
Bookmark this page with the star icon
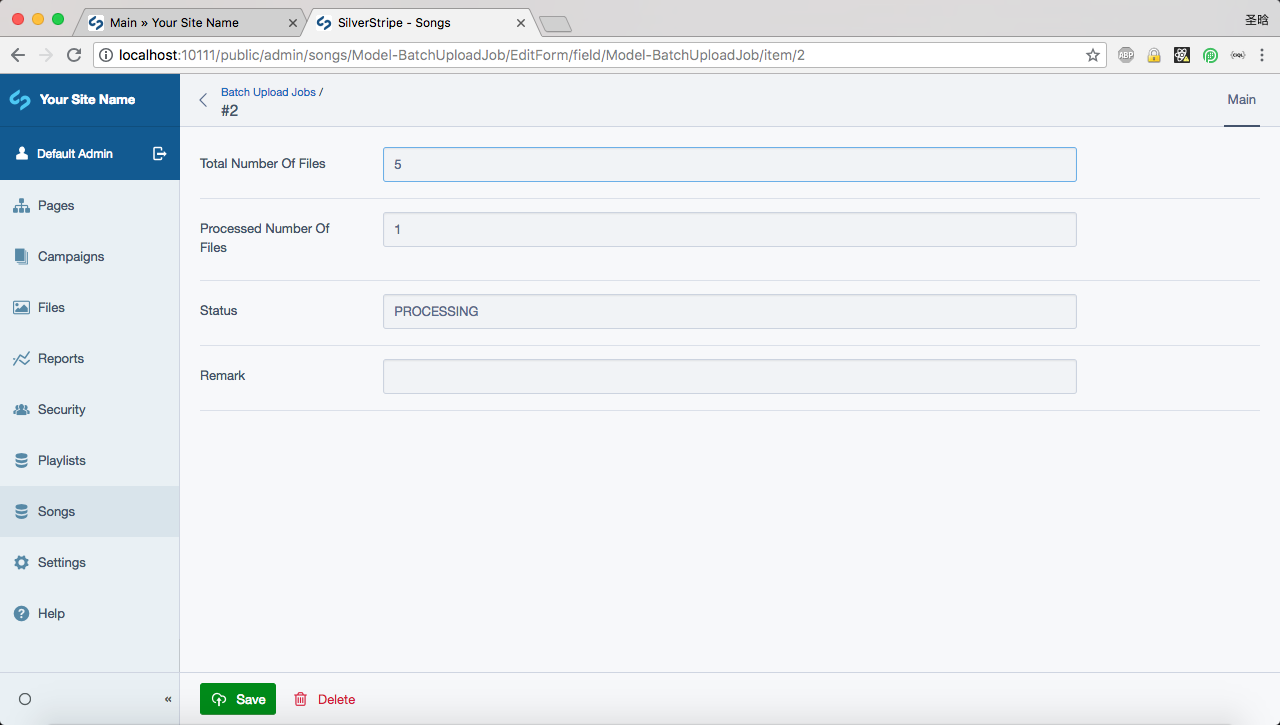tap(1093, 55)
